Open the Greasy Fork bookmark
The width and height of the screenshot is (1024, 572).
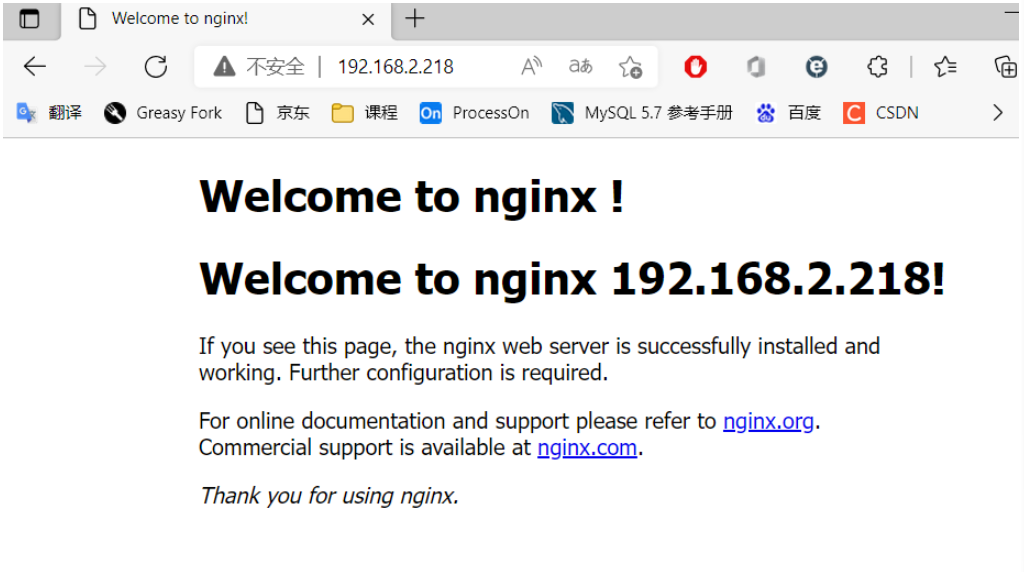pos(163,113)
